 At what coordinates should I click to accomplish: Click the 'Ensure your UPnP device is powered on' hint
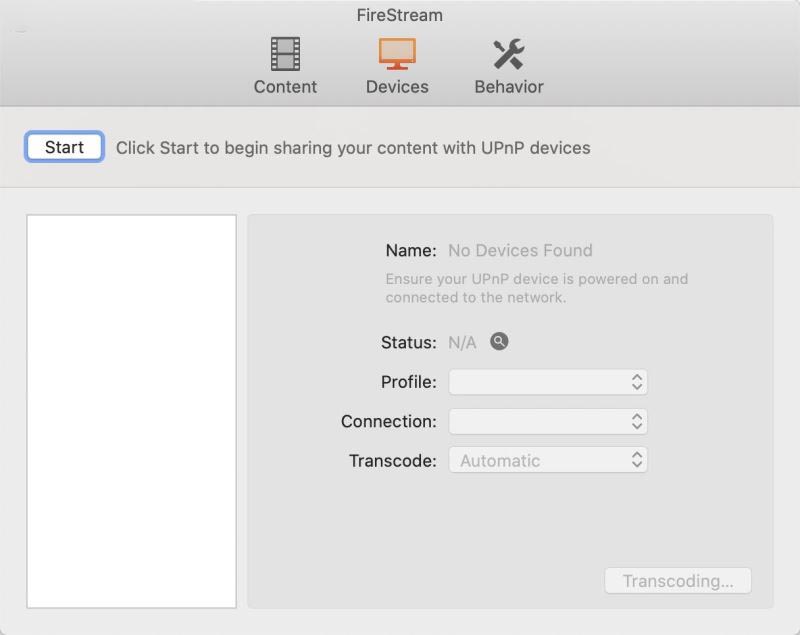(537, 288)
